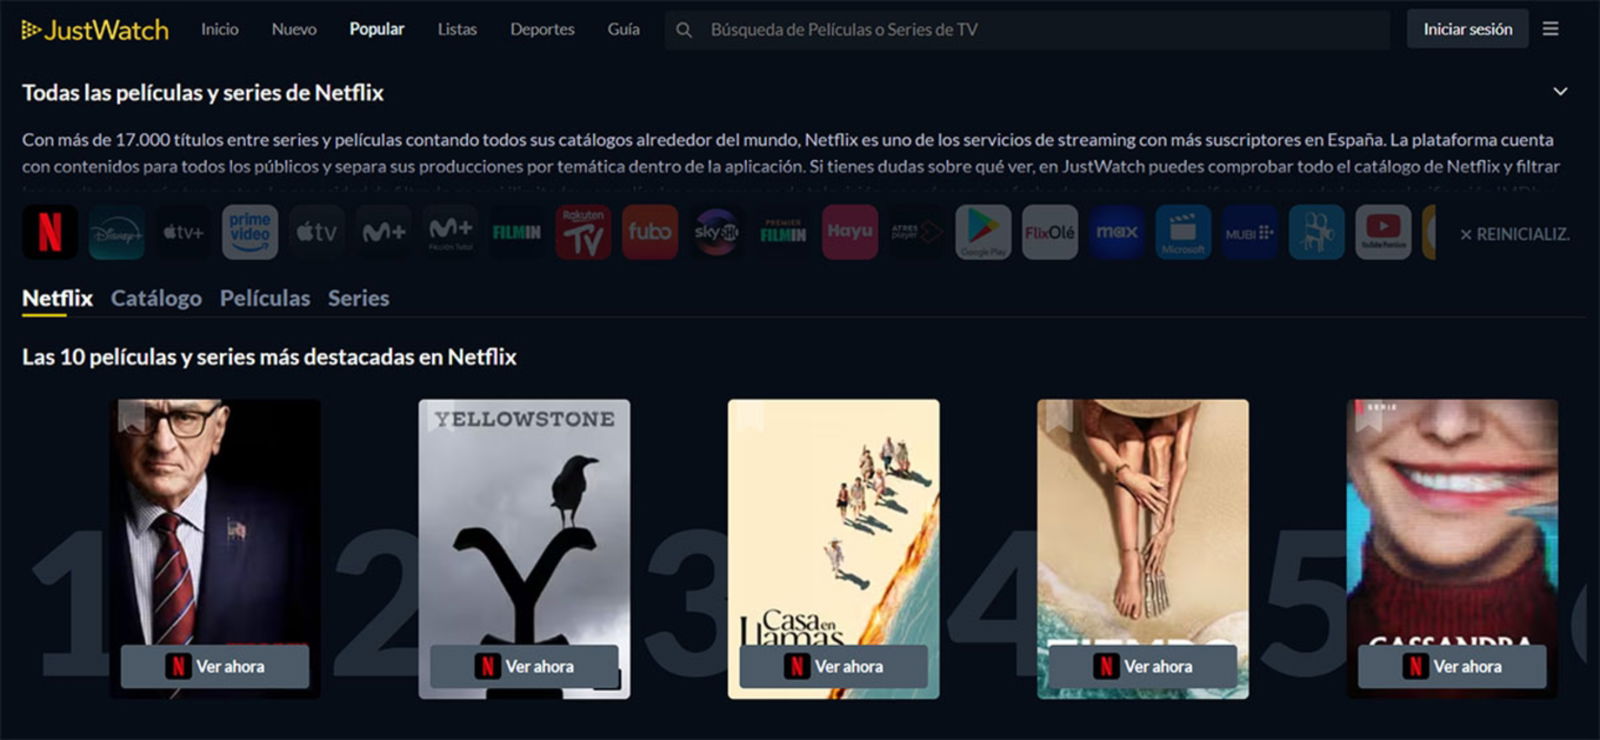The image size is (1600, 740).
Task: Click Ver ahora under Cassandra
Action: click(x=1452, y=666)
